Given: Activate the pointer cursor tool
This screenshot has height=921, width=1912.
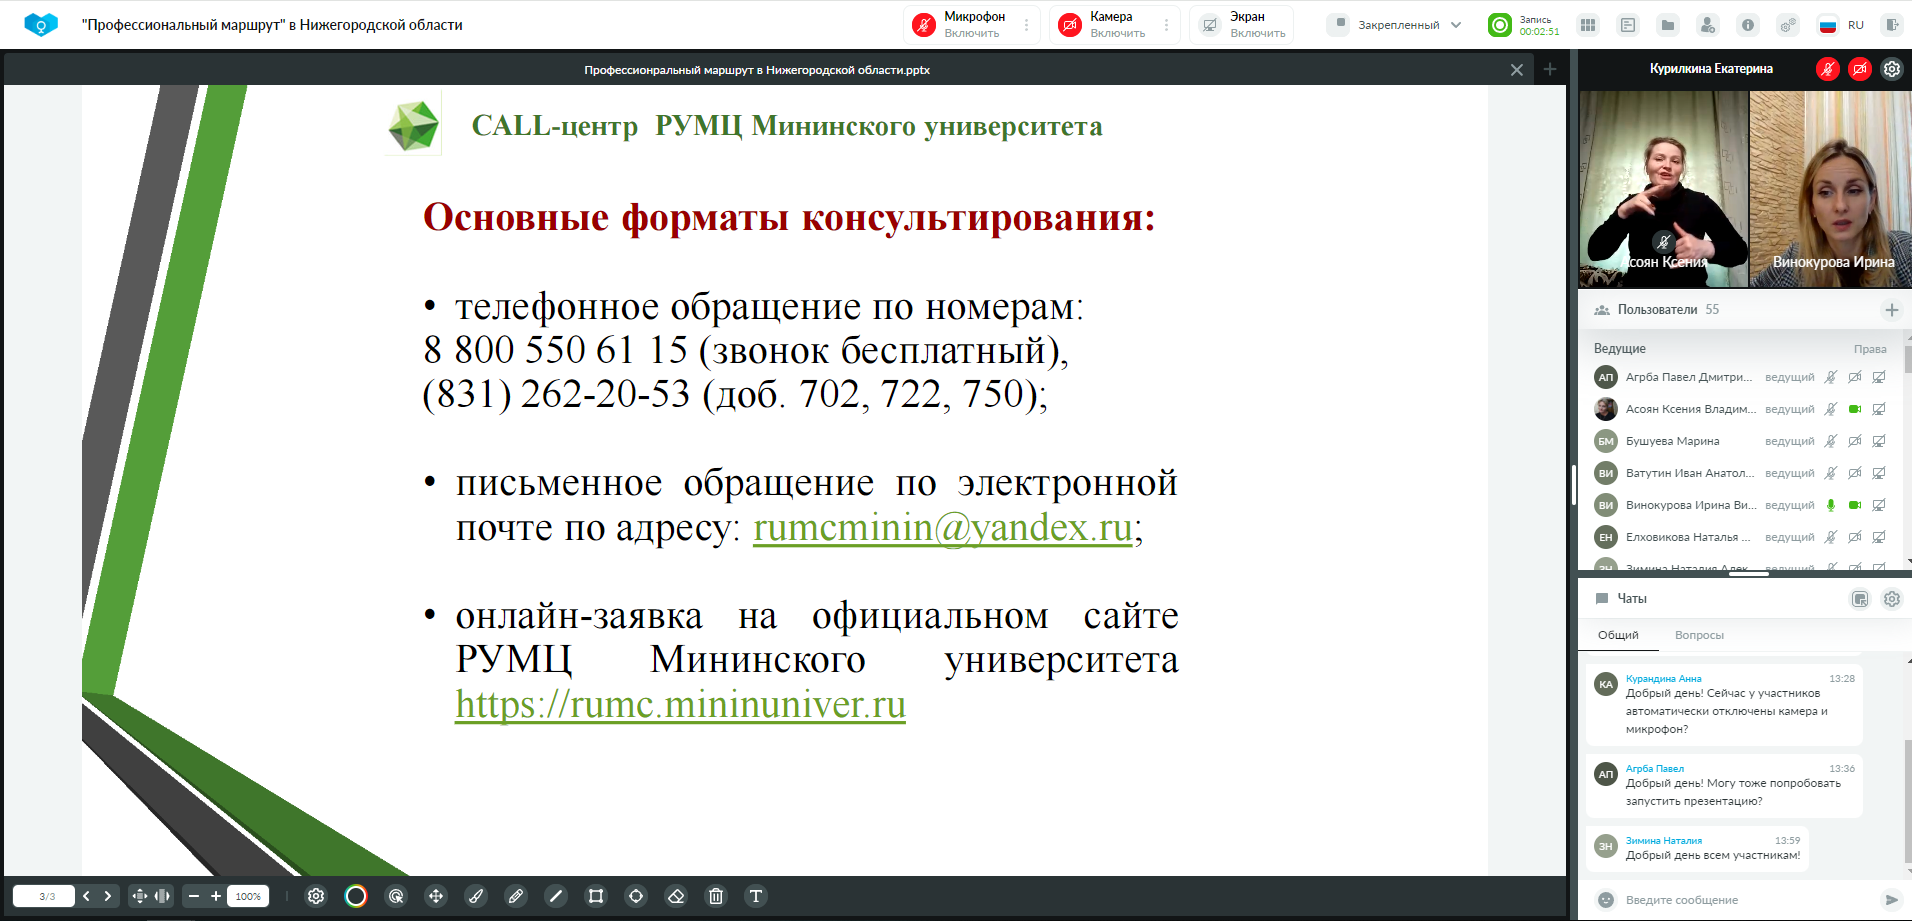Looking at the screenshot, I should point(396,896).
